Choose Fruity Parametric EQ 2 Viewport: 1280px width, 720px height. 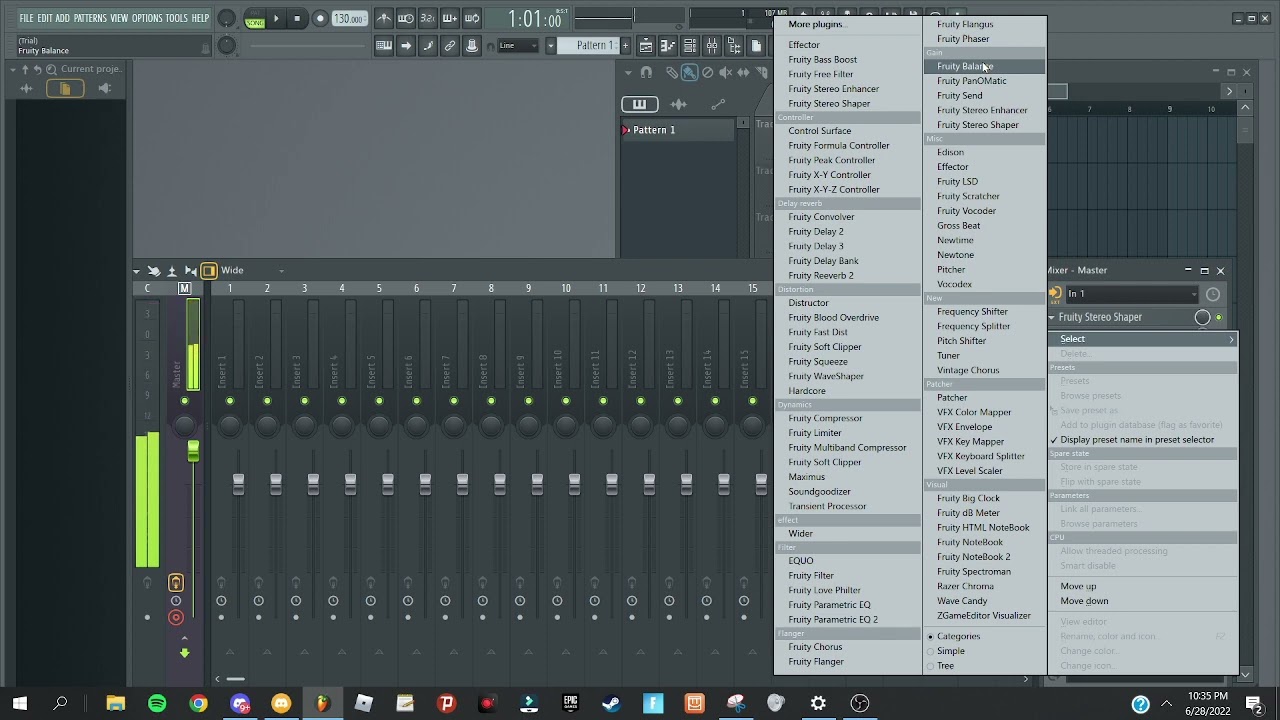click(848, 620)
